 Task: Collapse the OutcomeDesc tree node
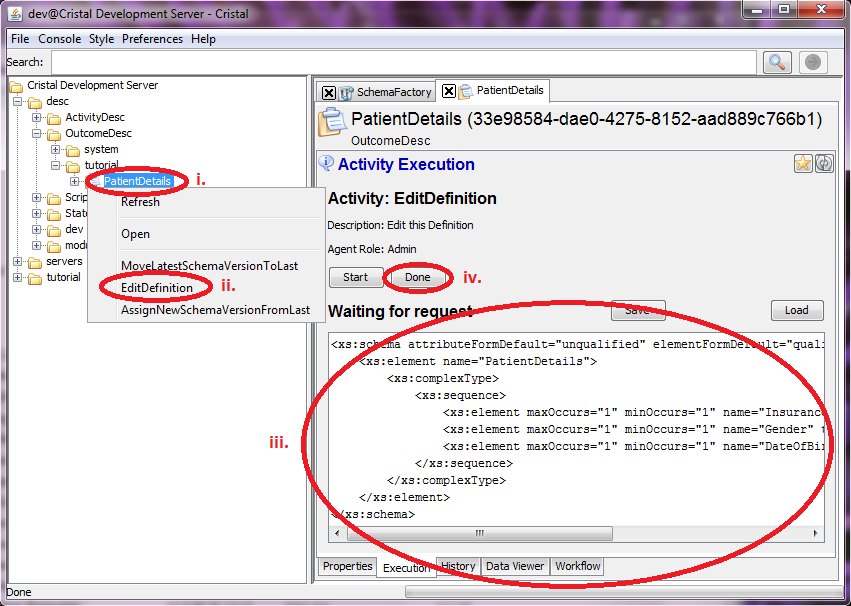(x=36, y=133)
